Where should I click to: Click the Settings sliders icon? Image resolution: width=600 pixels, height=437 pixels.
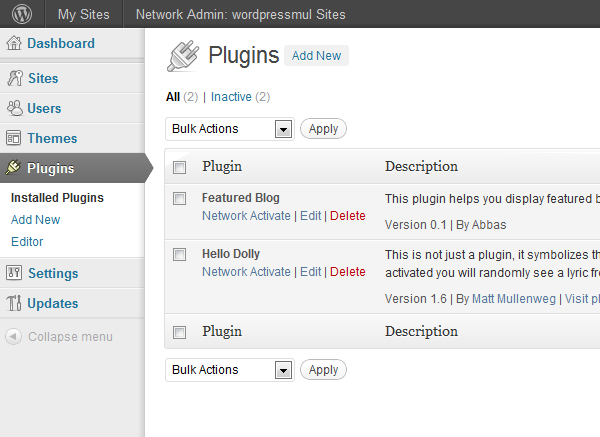point(14,273)
